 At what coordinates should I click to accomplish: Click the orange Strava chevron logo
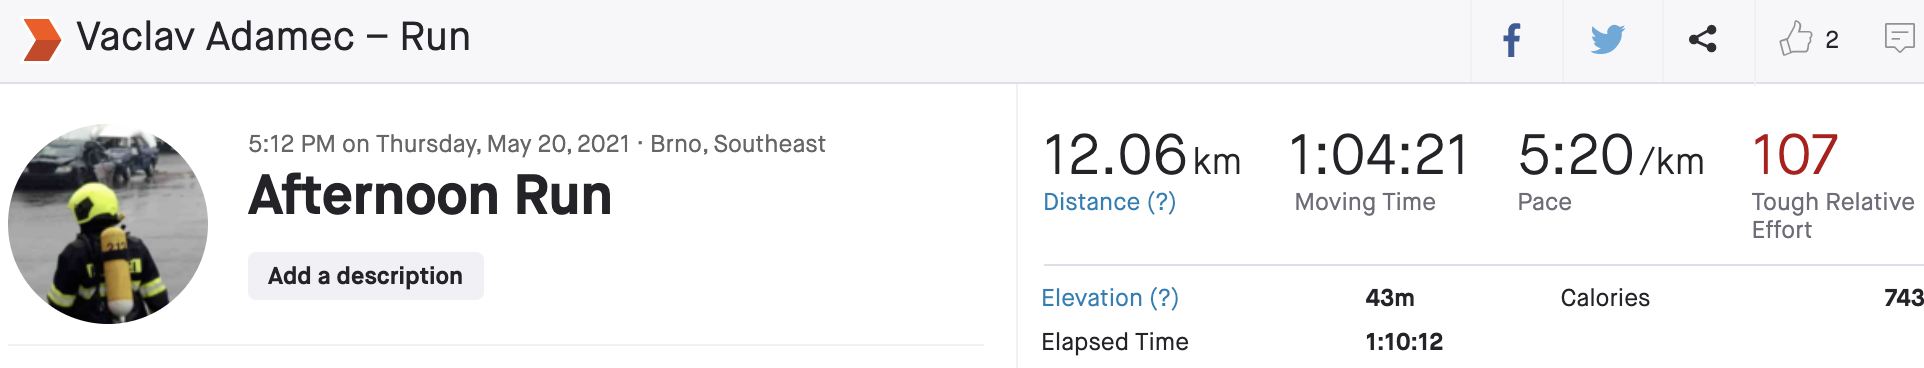42,40
